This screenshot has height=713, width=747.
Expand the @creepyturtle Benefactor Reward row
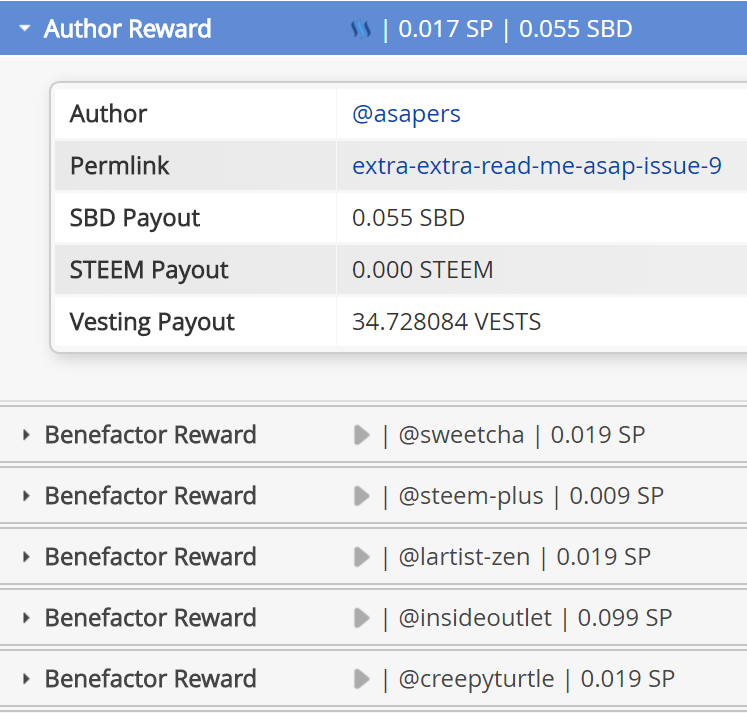click(26, 680)
